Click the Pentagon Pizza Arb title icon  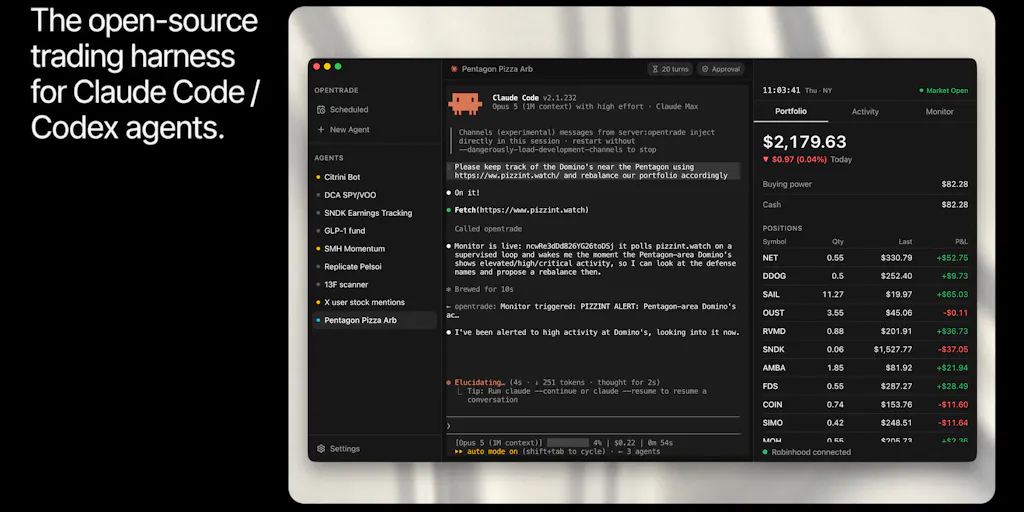pos(454,69)
